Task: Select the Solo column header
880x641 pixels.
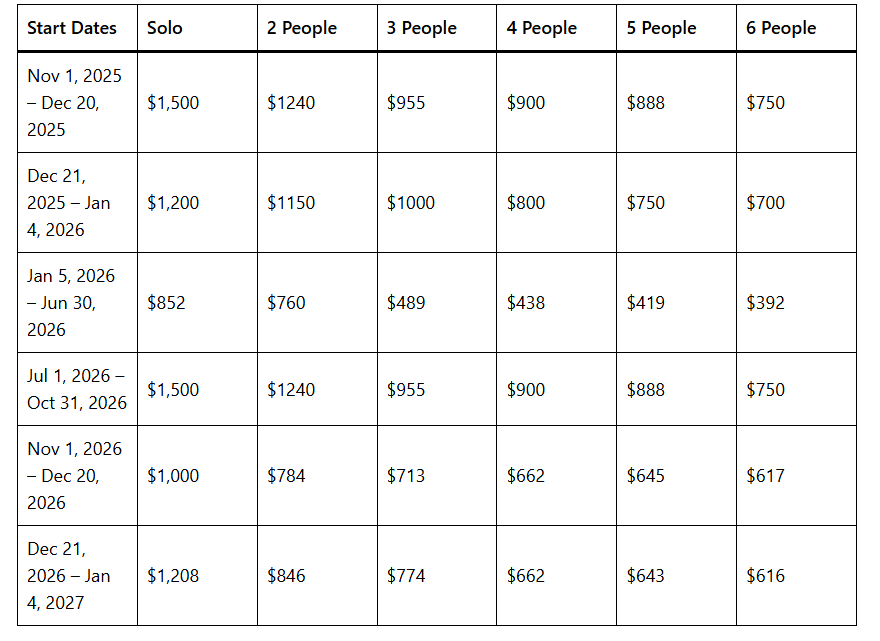Action: click(x=165, y=28)
